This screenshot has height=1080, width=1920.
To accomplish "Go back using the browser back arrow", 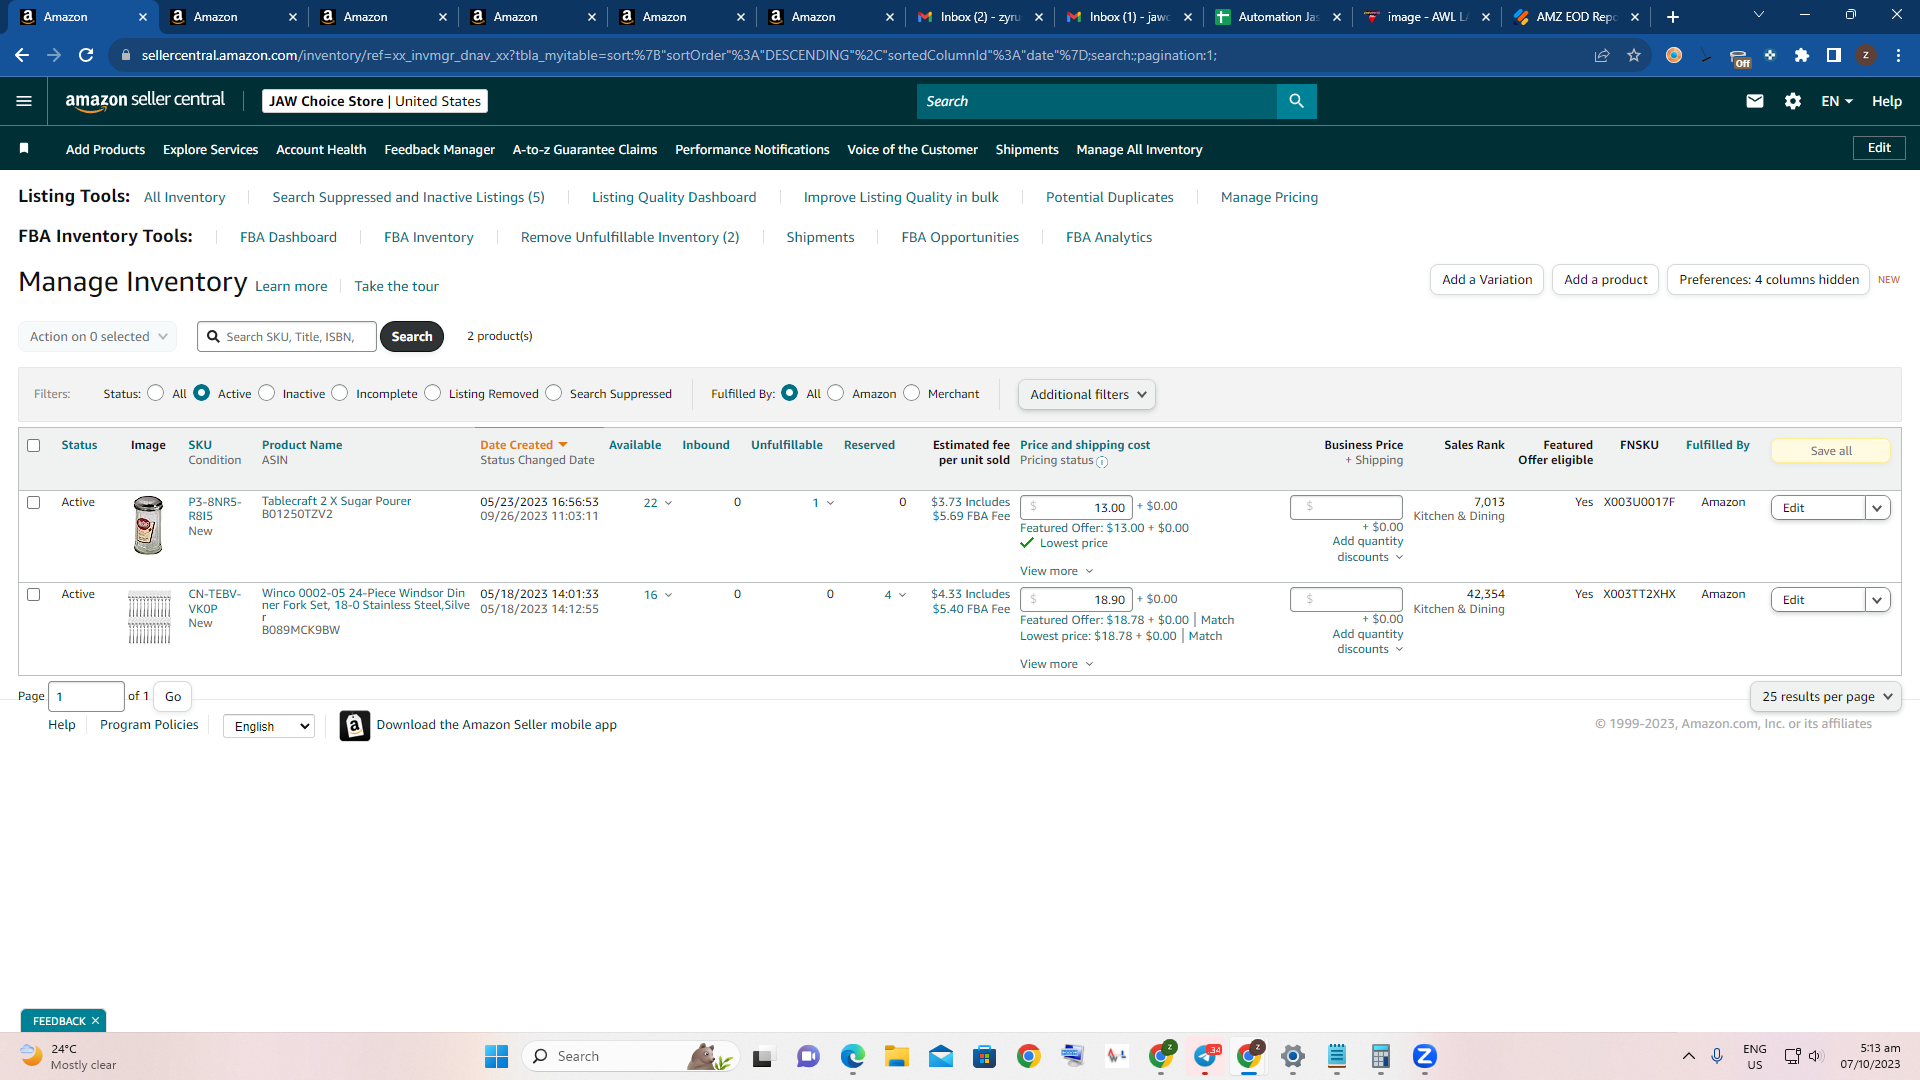I will click(x=22, y=55).
